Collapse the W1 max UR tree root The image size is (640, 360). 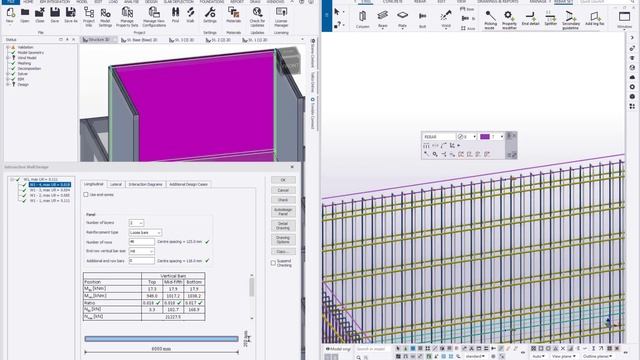12,179
